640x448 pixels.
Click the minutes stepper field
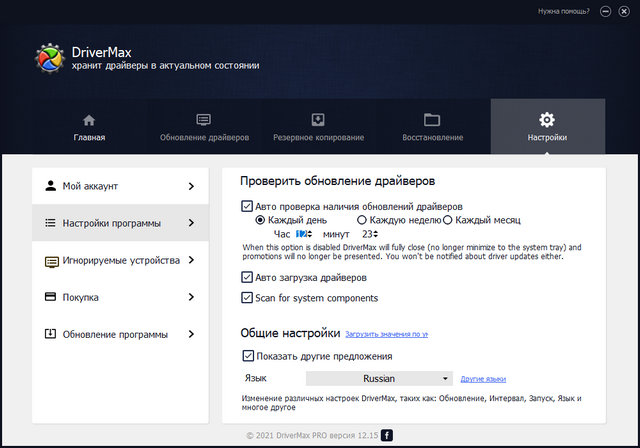(x=370, y=234)
